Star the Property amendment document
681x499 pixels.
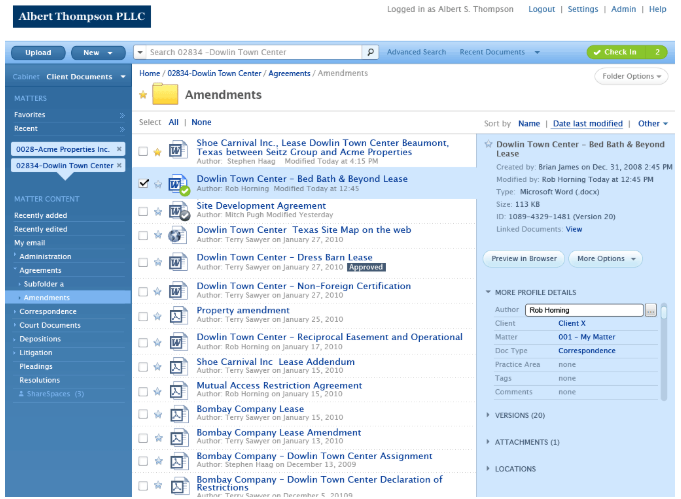pos(158,316)
